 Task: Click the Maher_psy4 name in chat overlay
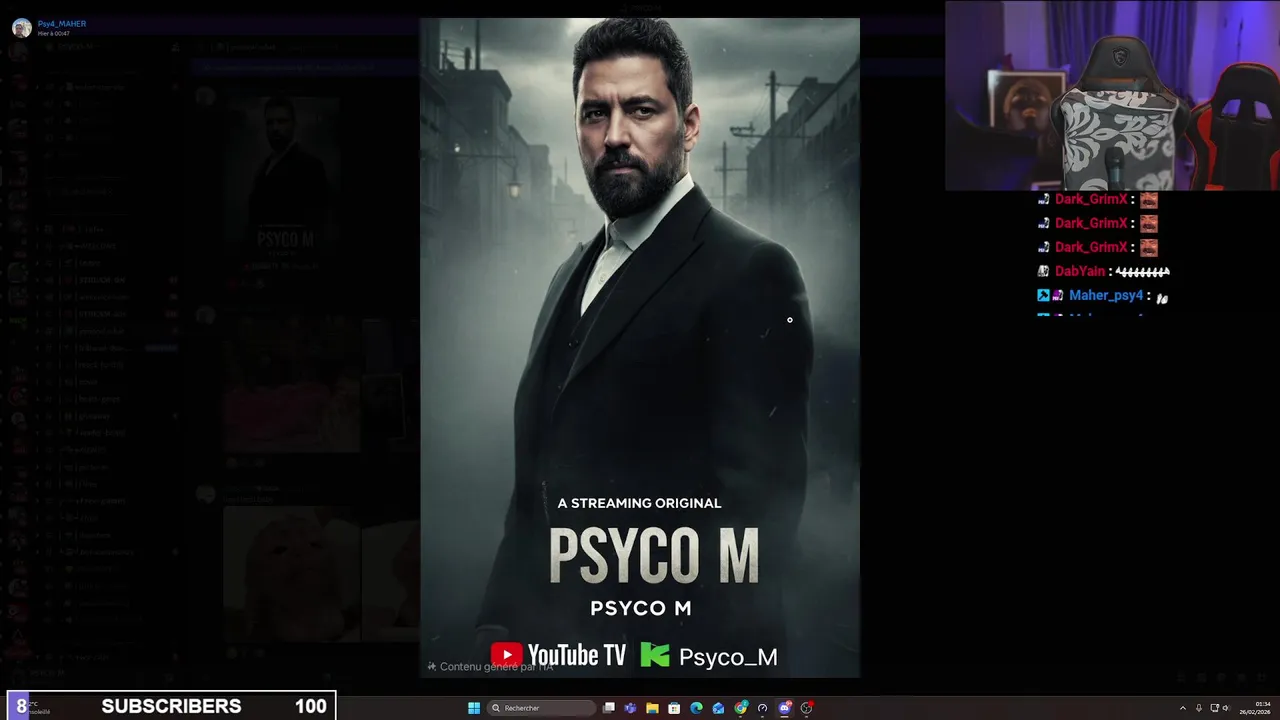(x=1106, y=295)
